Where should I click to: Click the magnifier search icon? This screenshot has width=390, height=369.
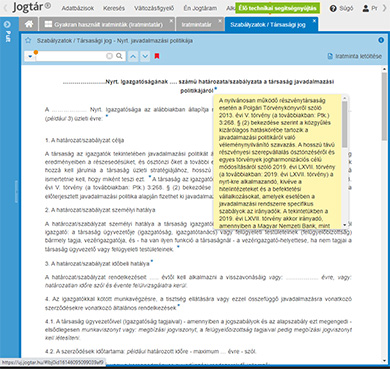click(x=119, y=56)
